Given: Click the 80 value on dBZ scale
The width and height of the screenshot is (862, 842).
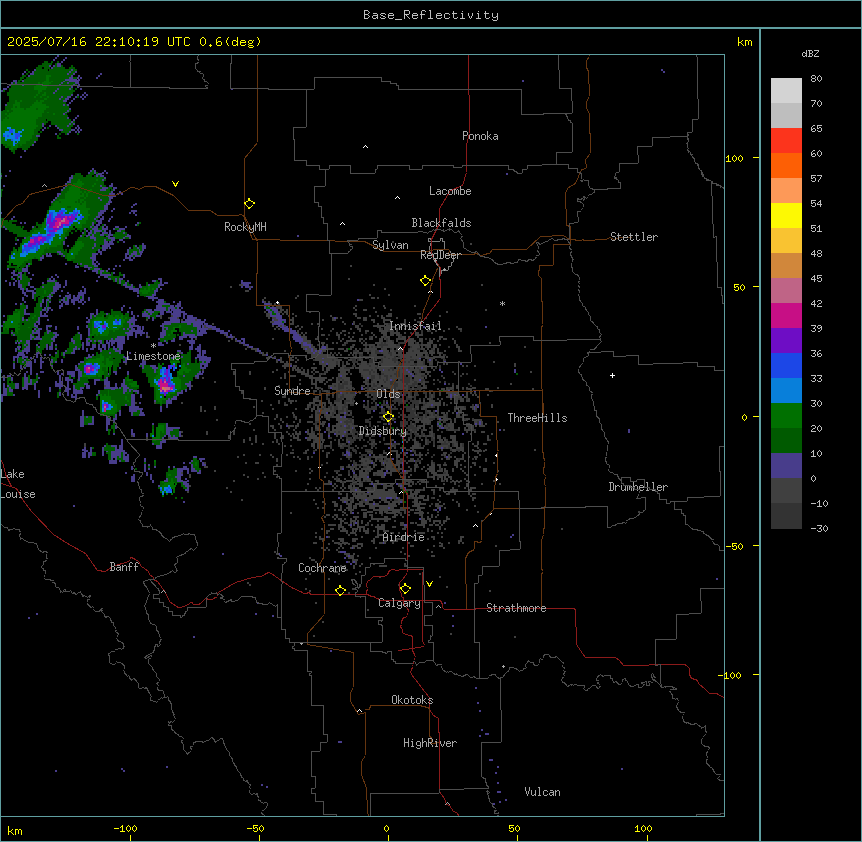Looking at the screenshot, I should click(x=816, y=79).
